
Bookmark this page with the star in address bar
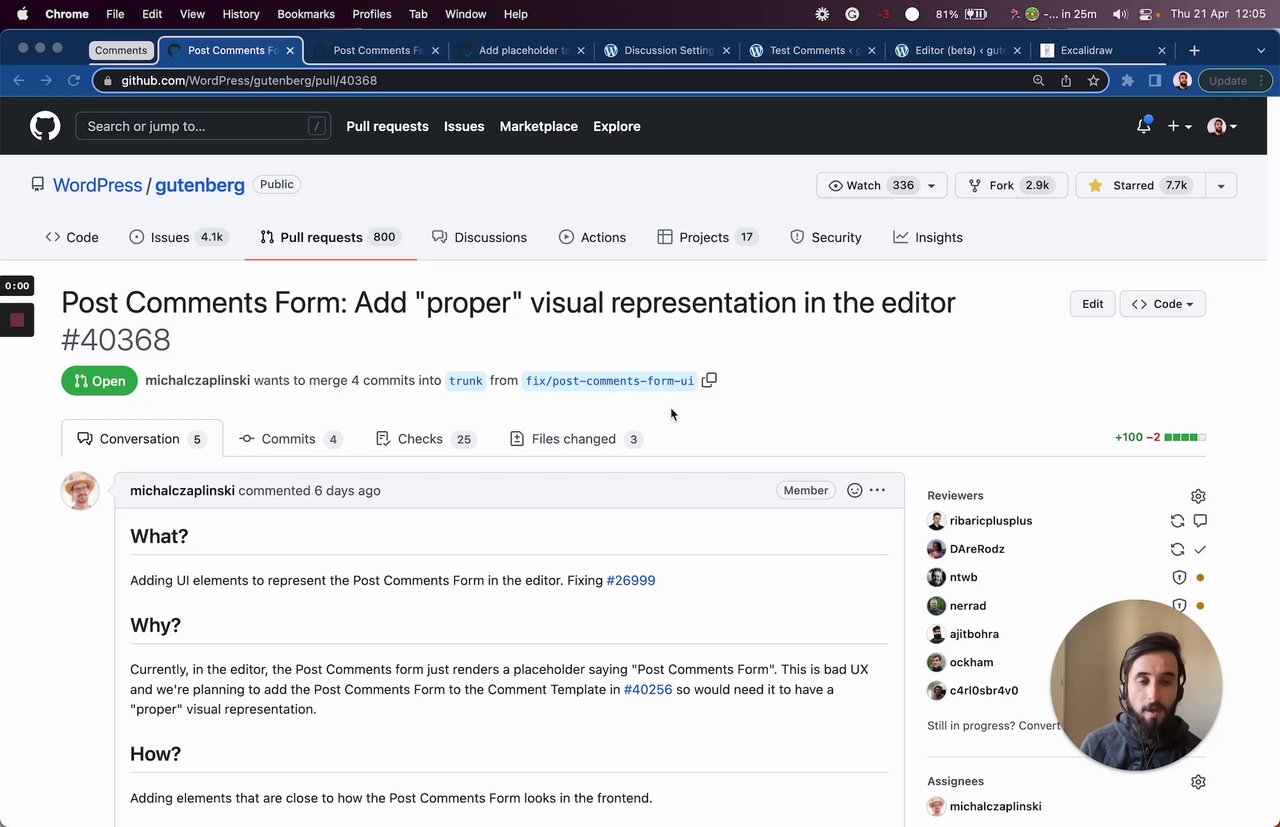click(1093, 80)
